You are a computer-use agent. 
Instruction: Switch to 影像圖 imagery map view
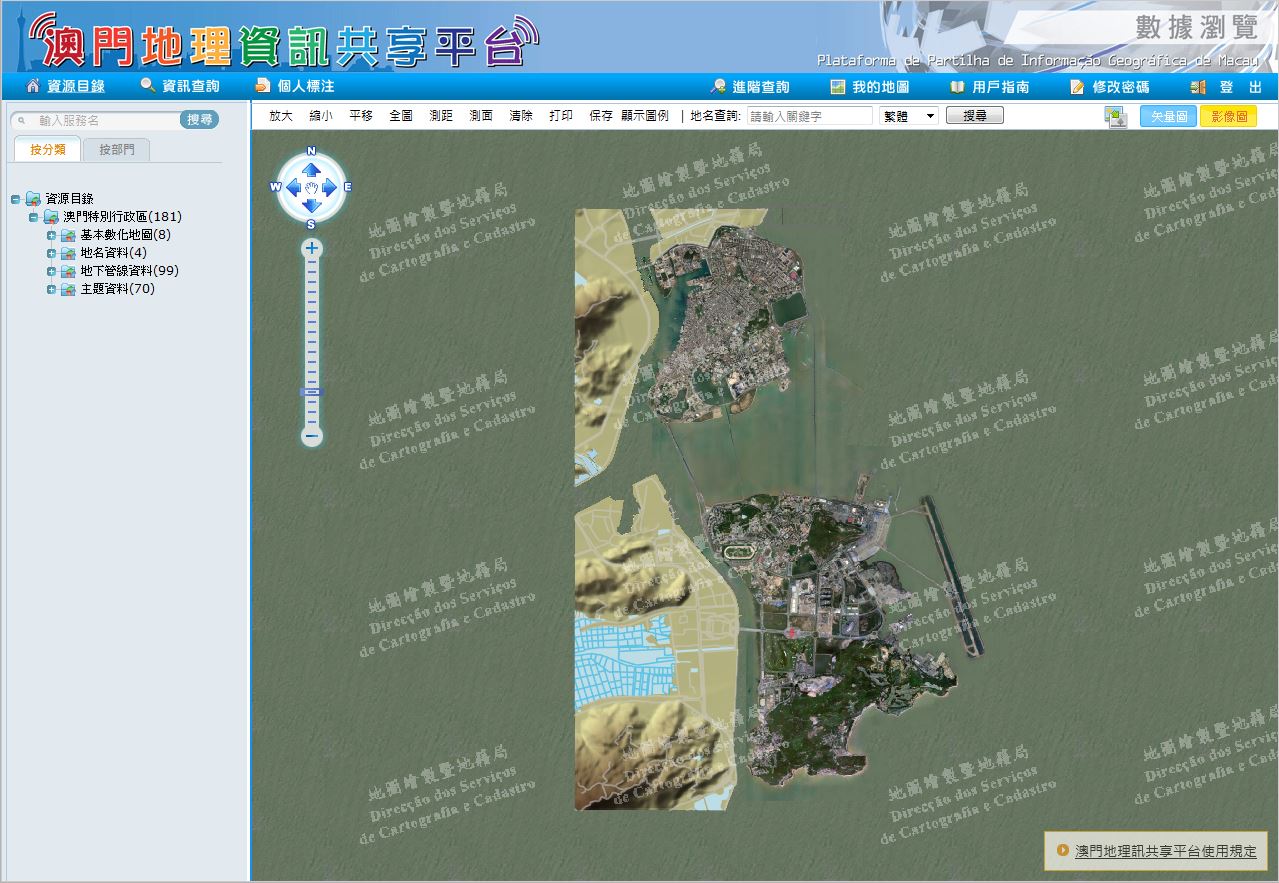point(1228,116)
